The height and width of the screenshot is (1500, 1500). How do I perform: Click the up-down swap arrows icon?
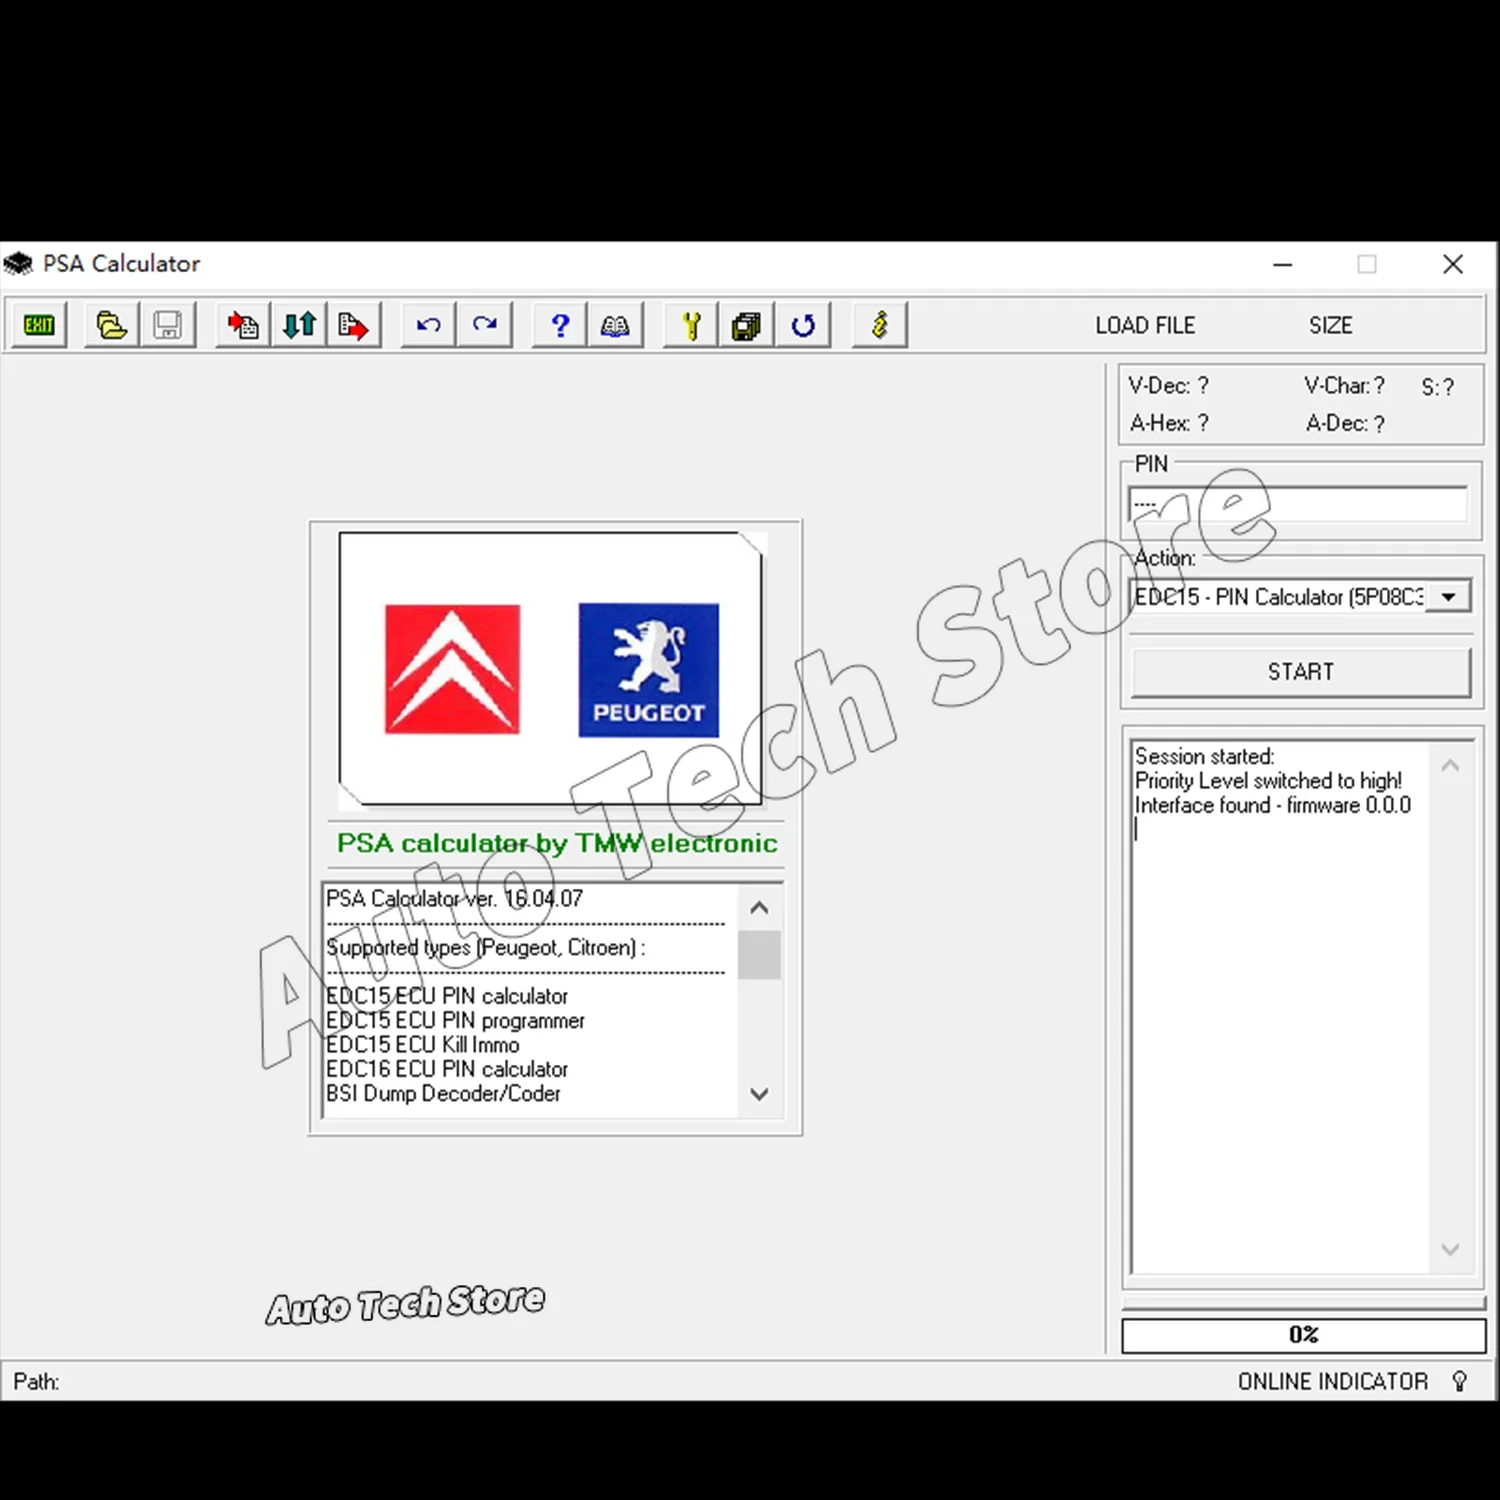(x=298, y=324)
